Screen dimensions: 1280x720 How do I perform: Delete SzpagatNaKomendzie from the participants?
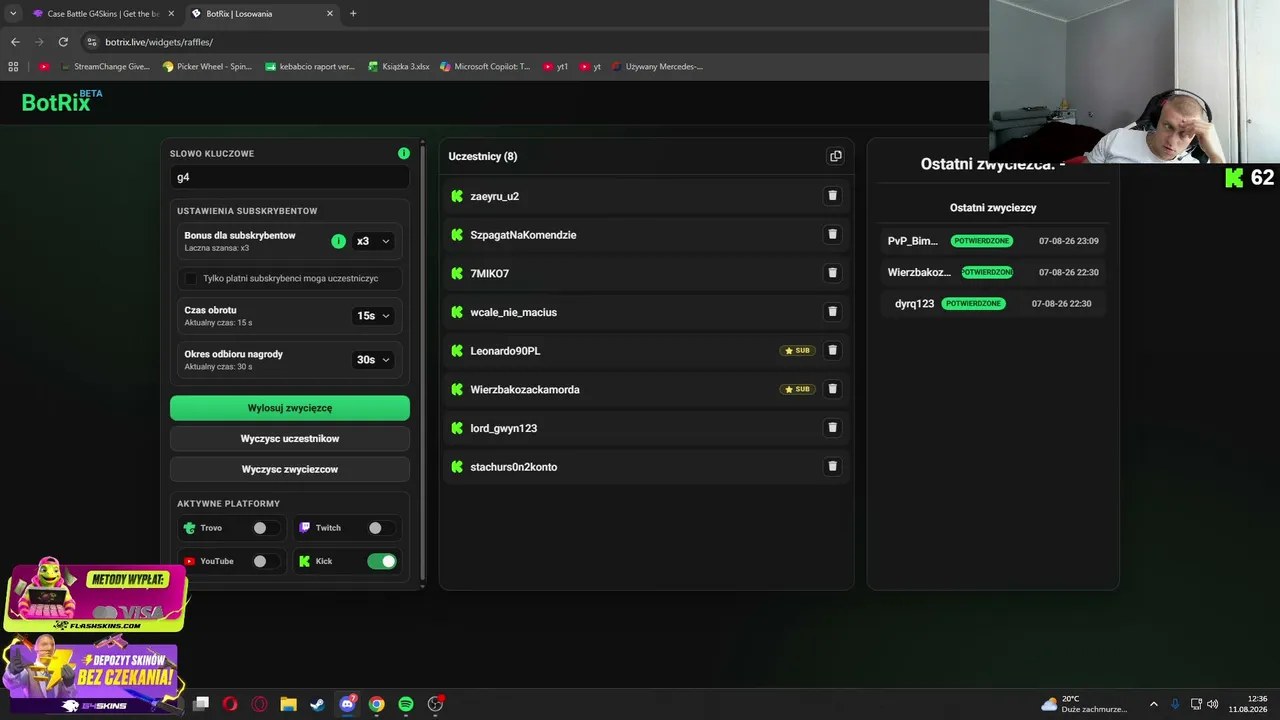(832, 234)
